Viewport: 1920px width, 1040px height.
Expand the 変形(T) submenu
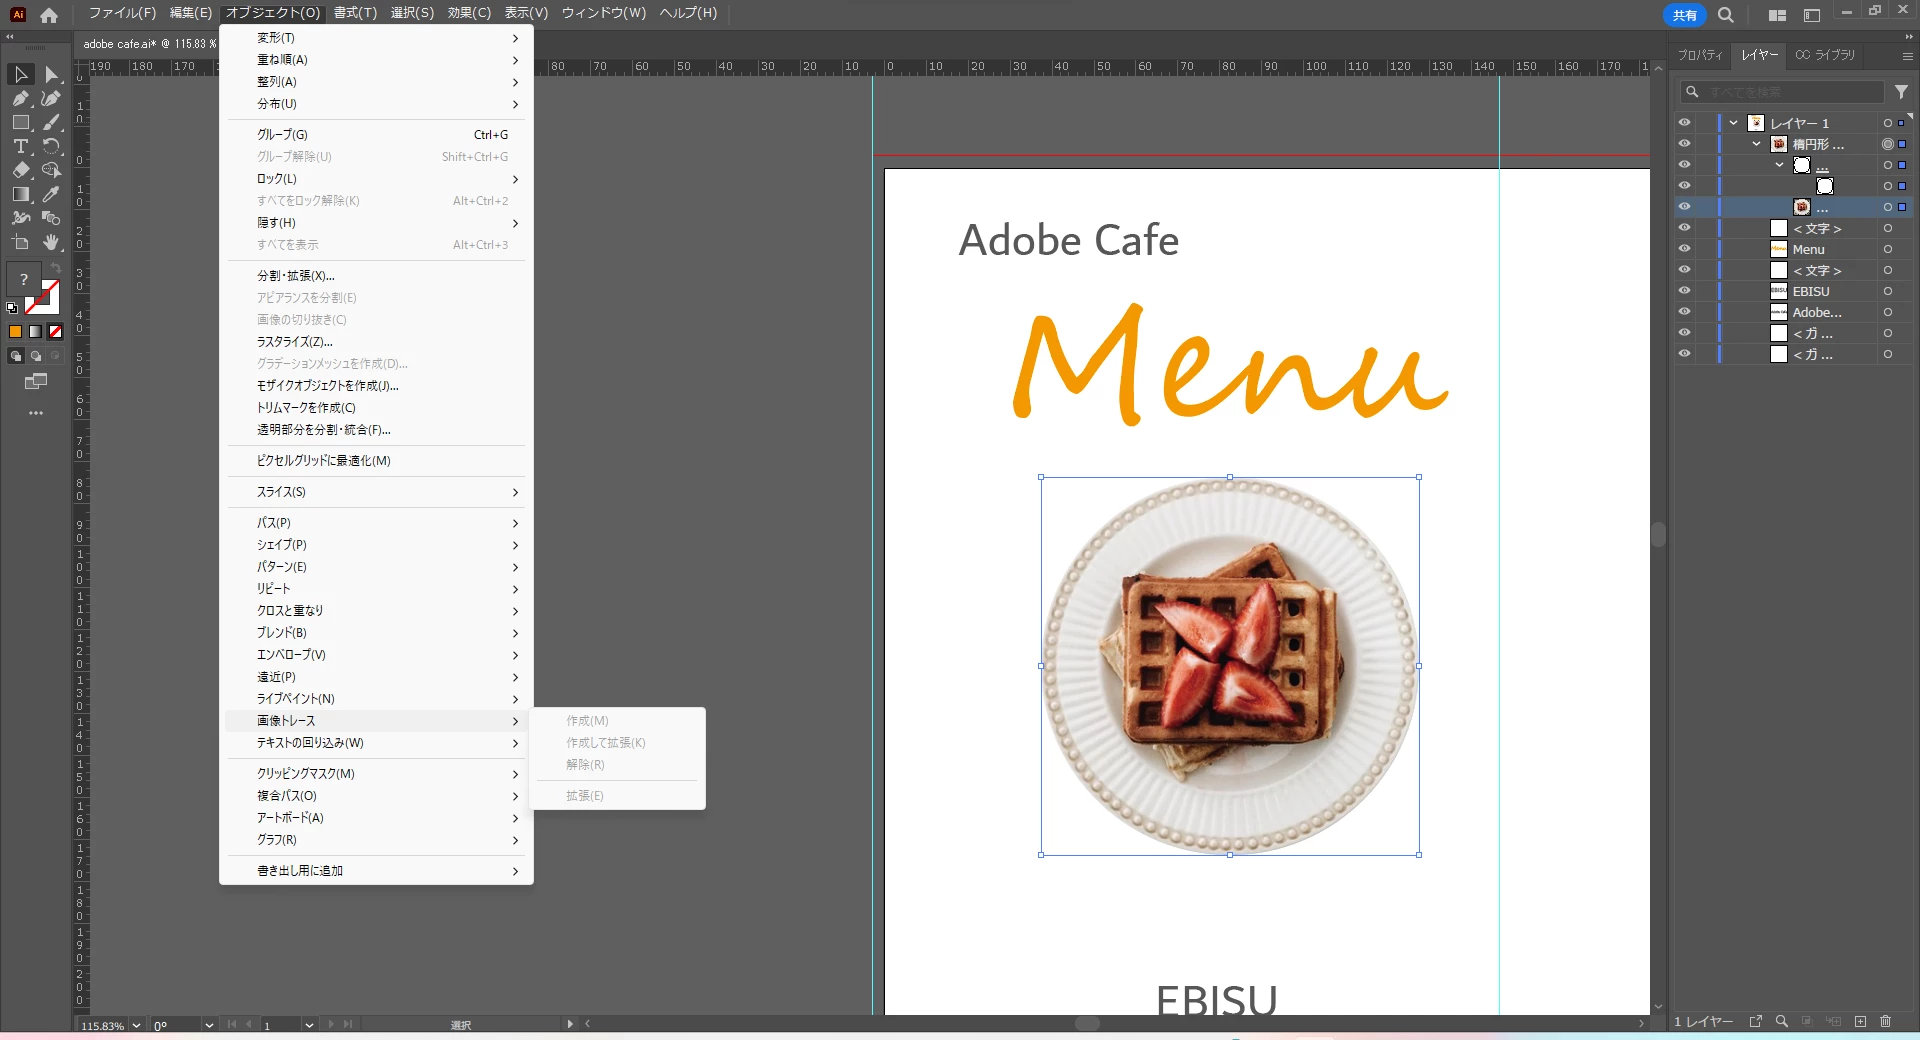(376, 38)
